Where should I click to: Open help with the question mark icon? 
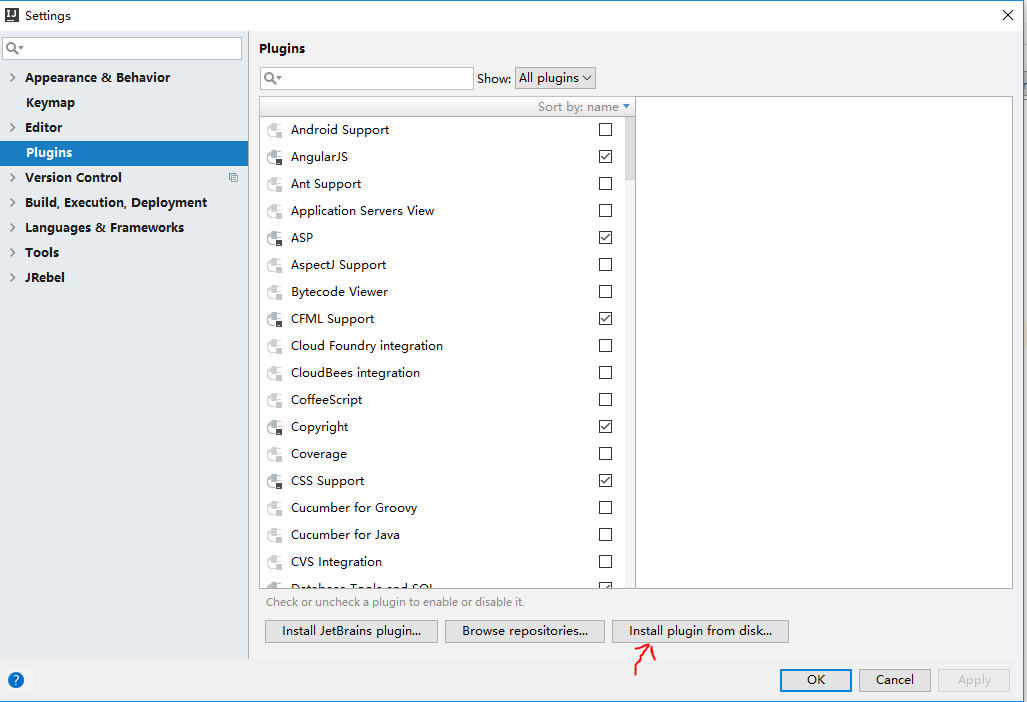(16, 680)
